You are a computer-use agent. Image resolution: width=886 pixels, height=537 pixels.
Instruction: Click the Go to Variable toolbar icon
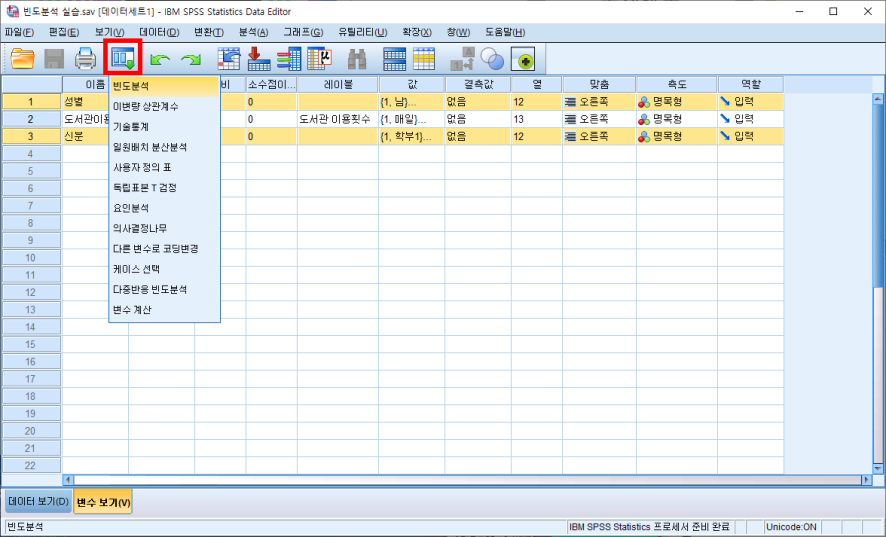point(259,59)
